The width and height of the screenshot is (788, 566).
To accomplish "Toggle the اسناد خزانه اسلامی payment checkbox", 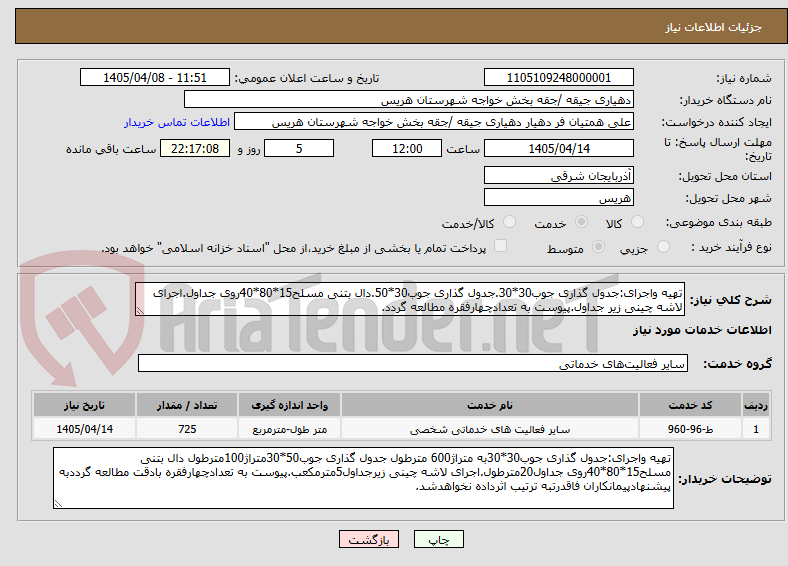I will click(501, 245).
